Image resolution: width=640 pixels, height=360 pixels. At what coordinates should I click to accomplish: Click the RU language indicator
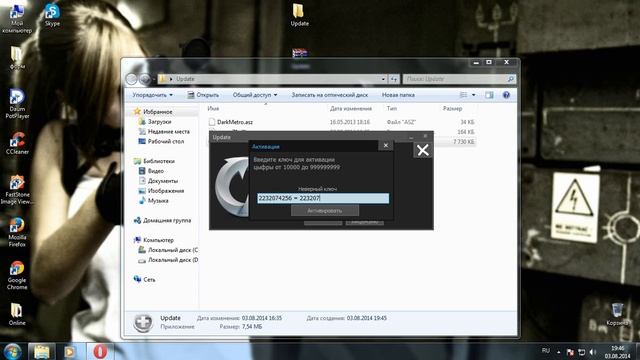(546, 351)
